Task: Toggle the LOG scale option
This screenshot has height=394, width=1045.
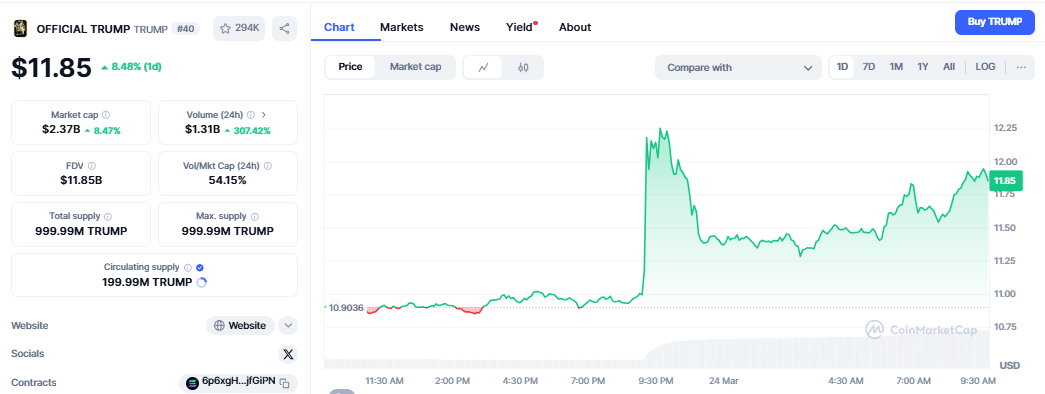Action: (x=985, y=67)
